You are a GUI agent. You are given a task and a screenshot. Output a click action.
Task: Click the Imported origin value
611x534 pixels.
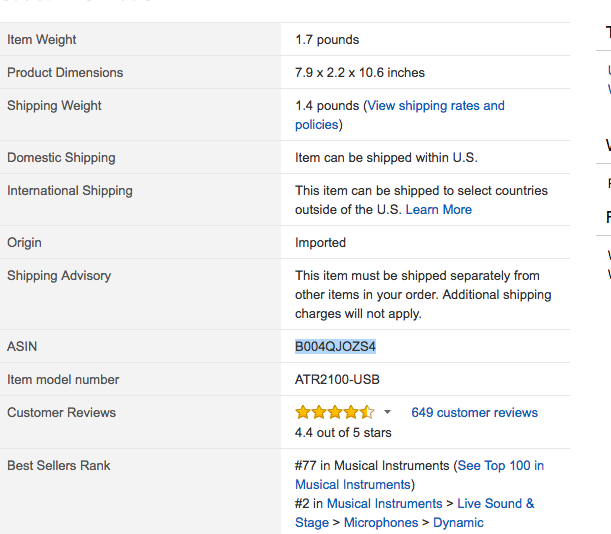click(x=320, y=242)
